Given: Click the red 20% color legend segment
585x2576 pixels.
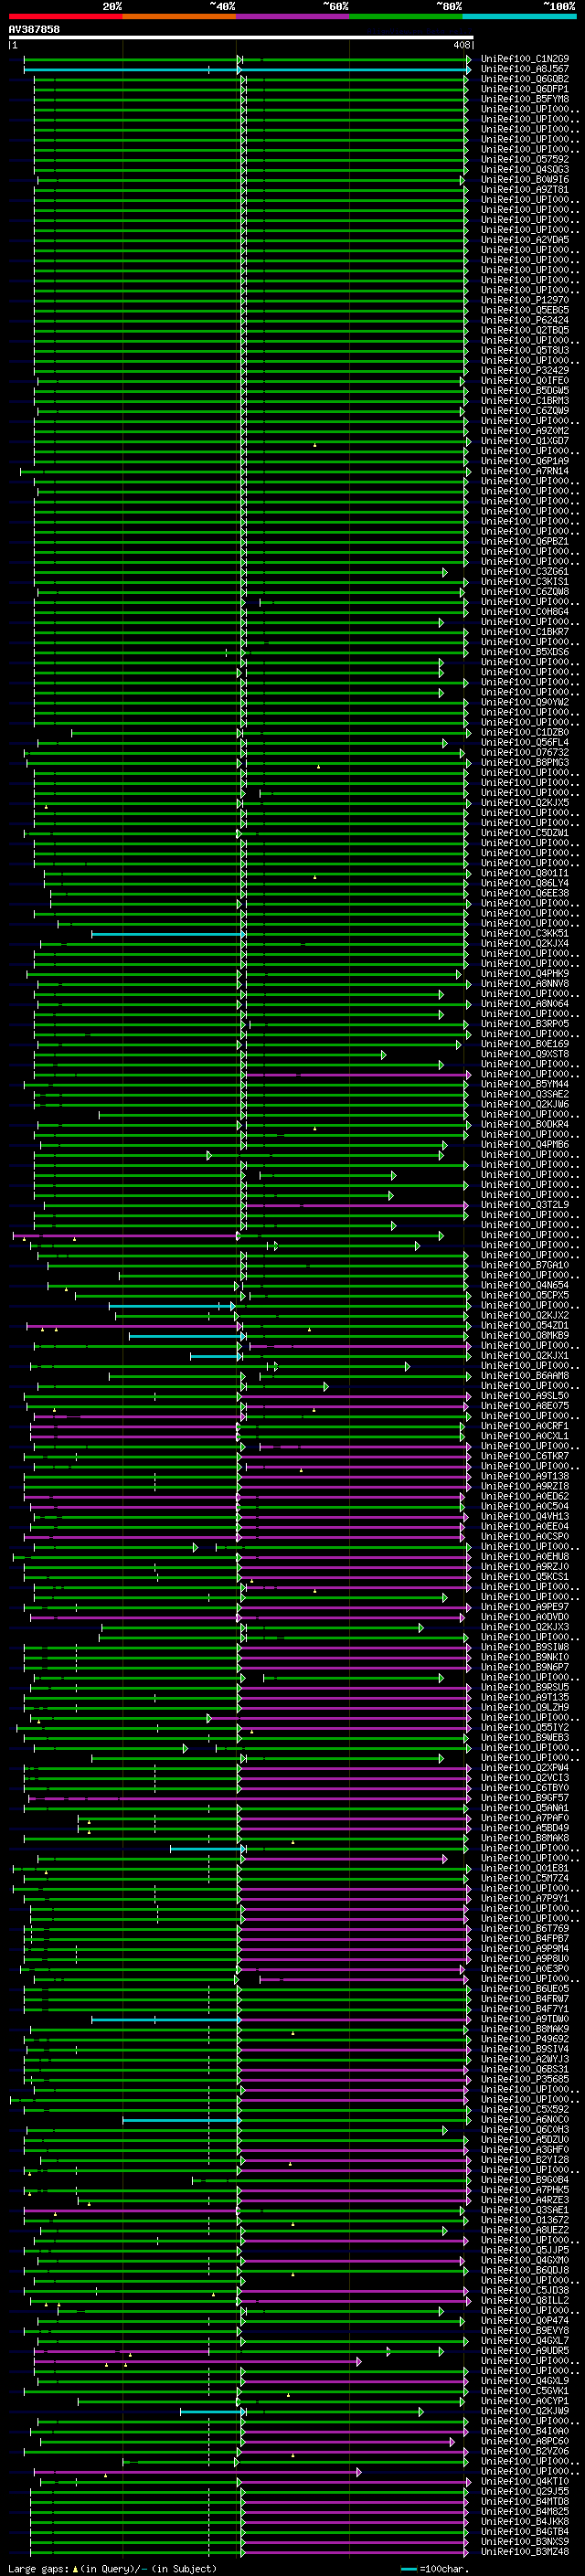Looking at the screenshot, I should point(65,16).
